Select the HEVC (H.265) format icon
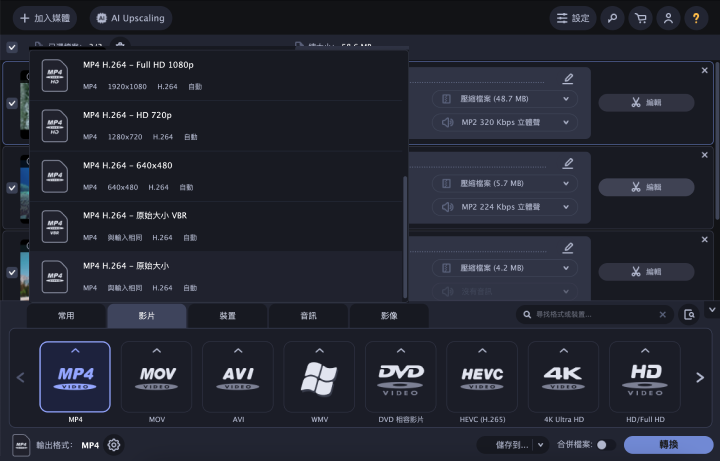This screenshot has height=461, width=720. [x=482, y=377]
